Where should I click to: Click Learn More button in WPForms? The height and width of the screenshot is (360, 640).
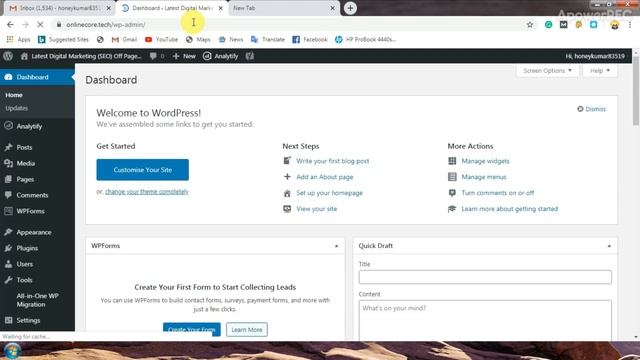click(x=247, y=329)
